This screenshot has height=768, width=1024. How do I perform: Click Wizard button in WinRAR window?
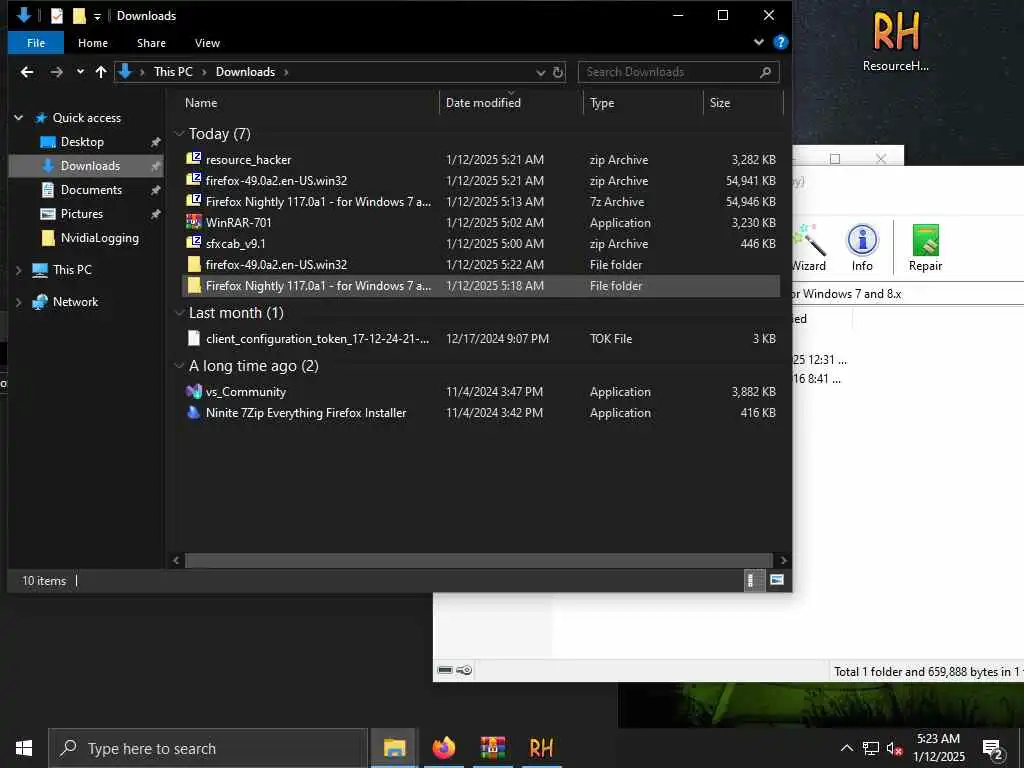[809, 248]
